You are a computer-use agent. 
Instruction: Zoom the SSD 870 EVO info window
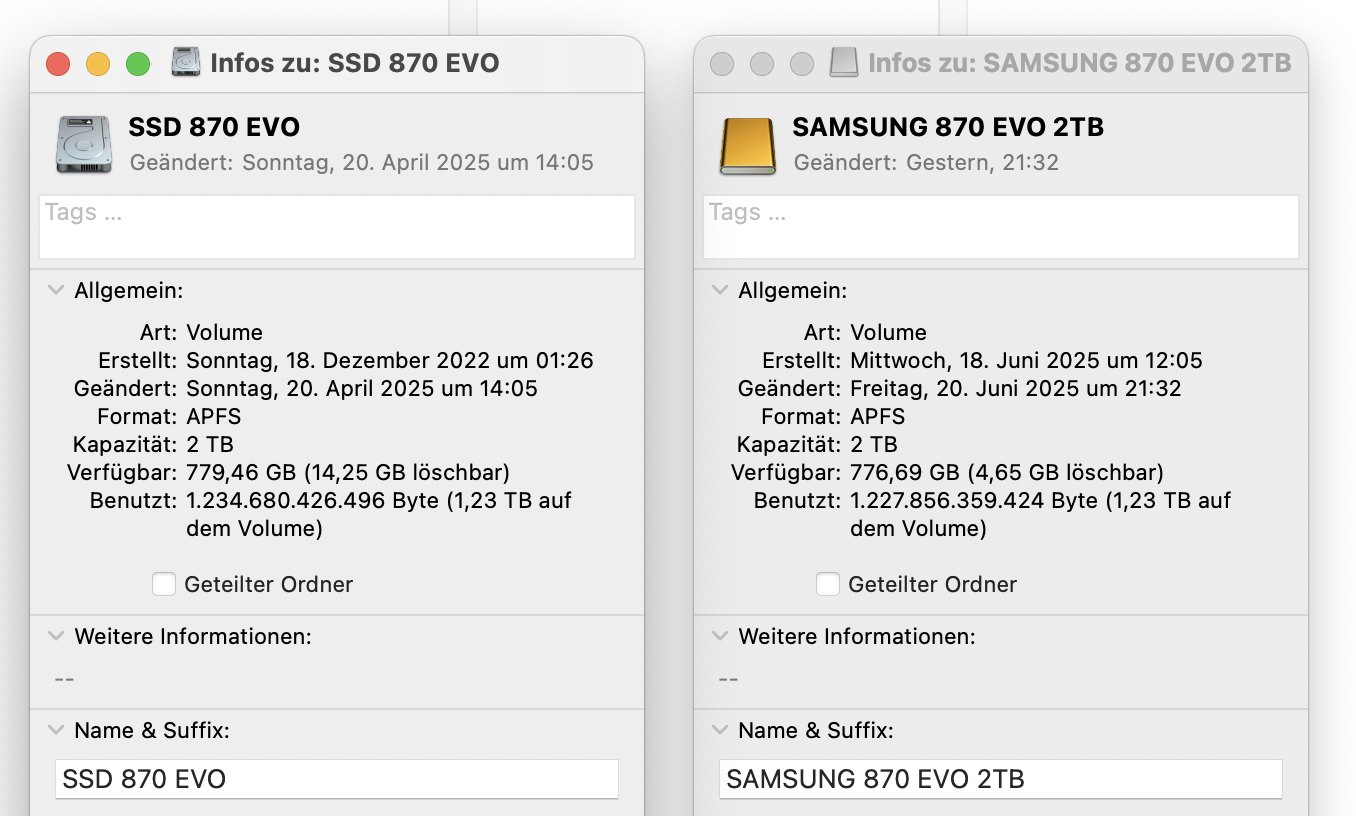pos(138,64)
